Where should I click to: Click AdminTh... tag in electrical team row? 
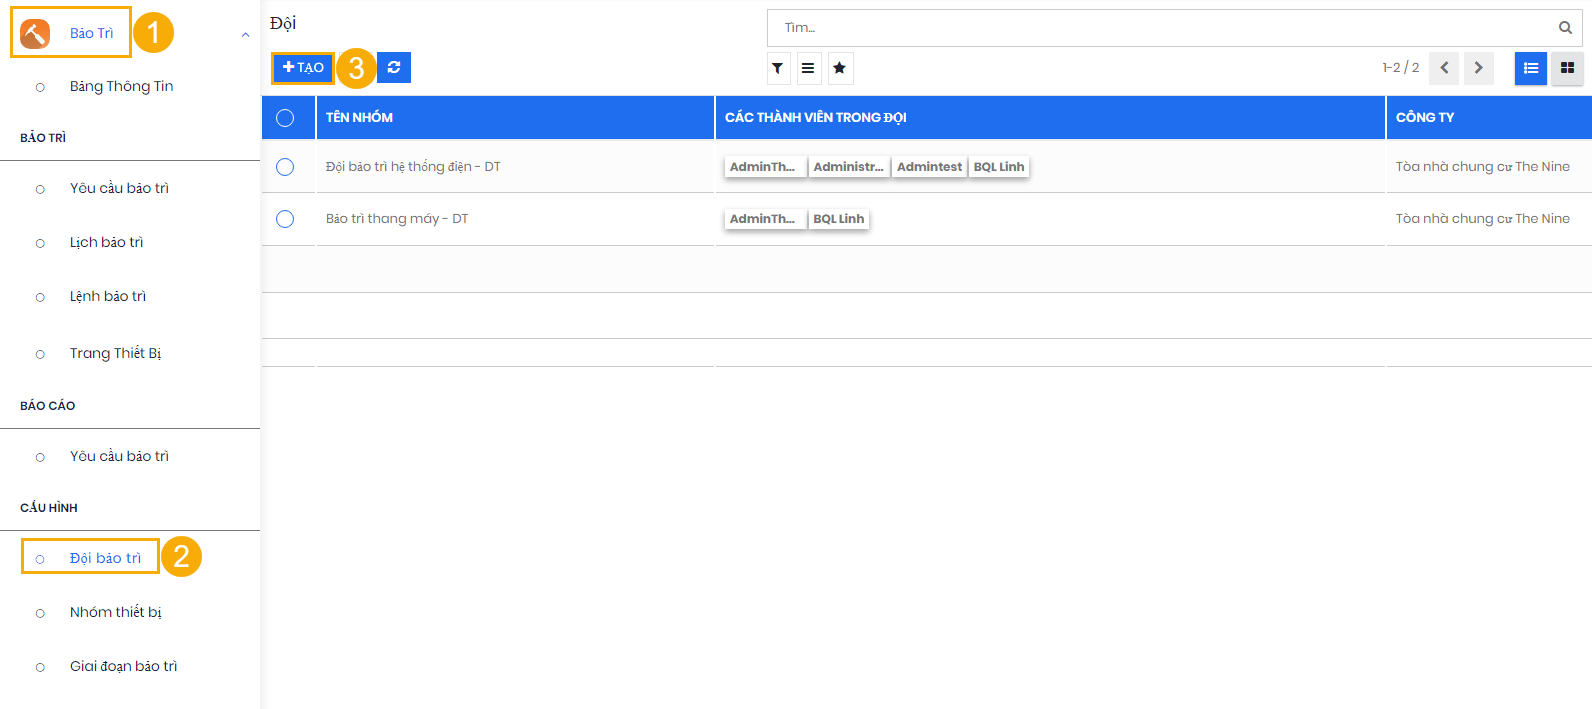(x=765, y=167)
